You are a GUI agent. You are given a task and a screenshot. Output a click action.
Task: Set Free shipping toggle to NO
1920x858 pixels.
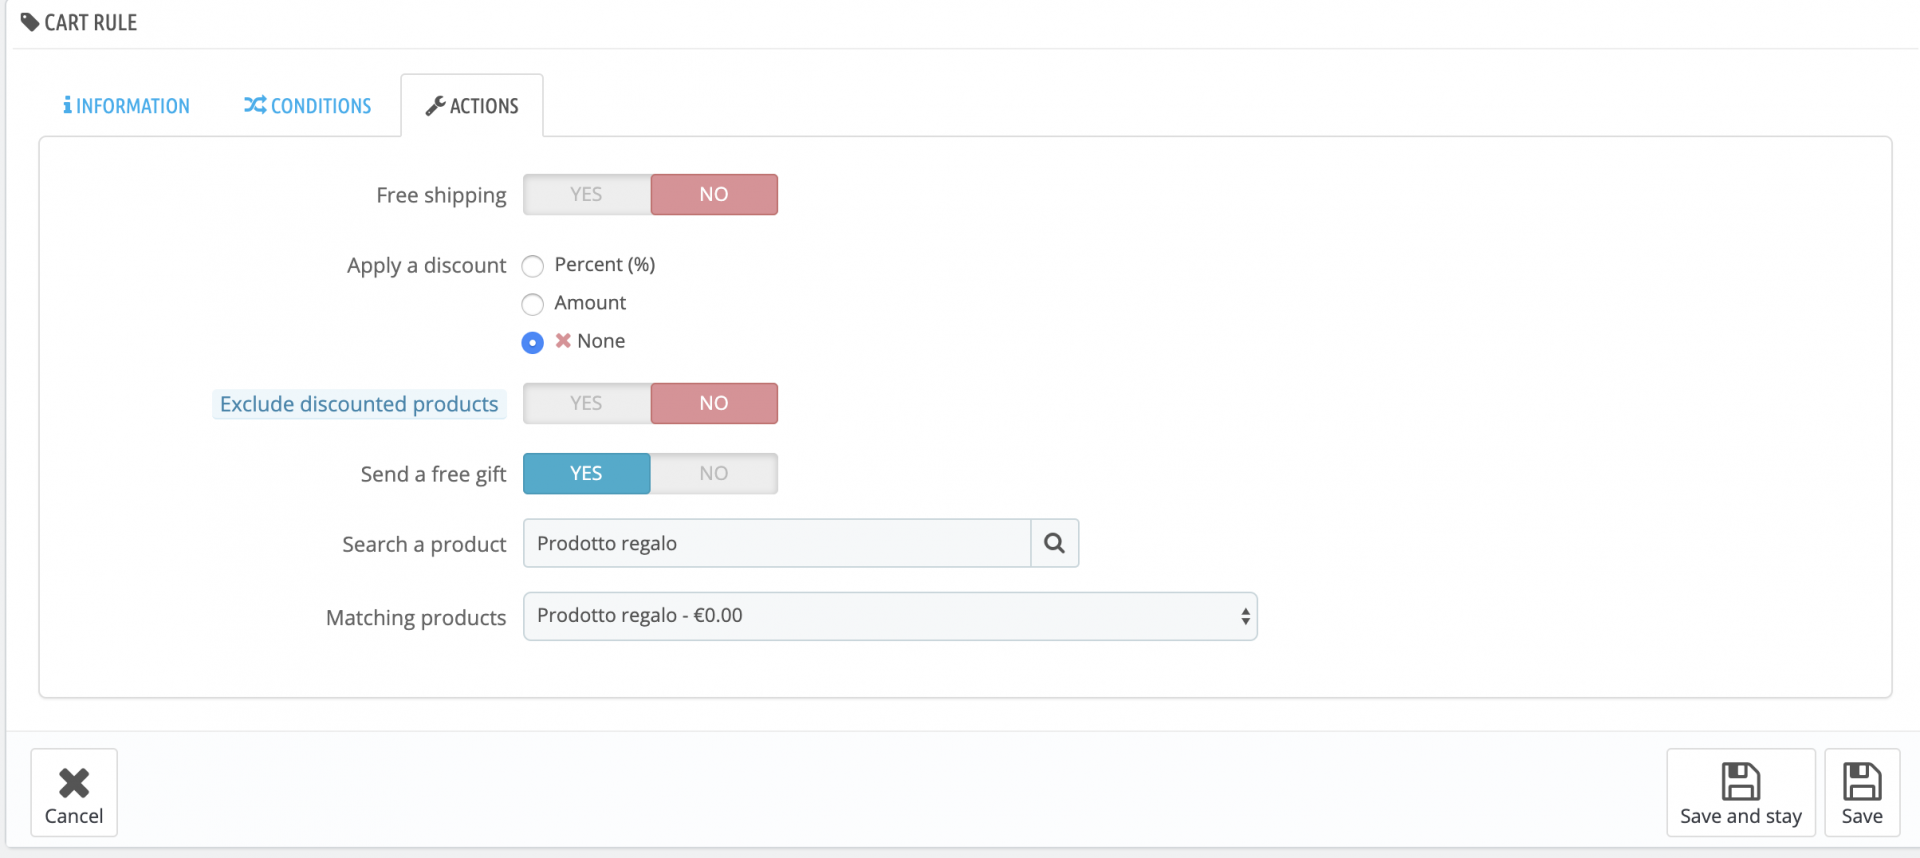tap(713, 195)
